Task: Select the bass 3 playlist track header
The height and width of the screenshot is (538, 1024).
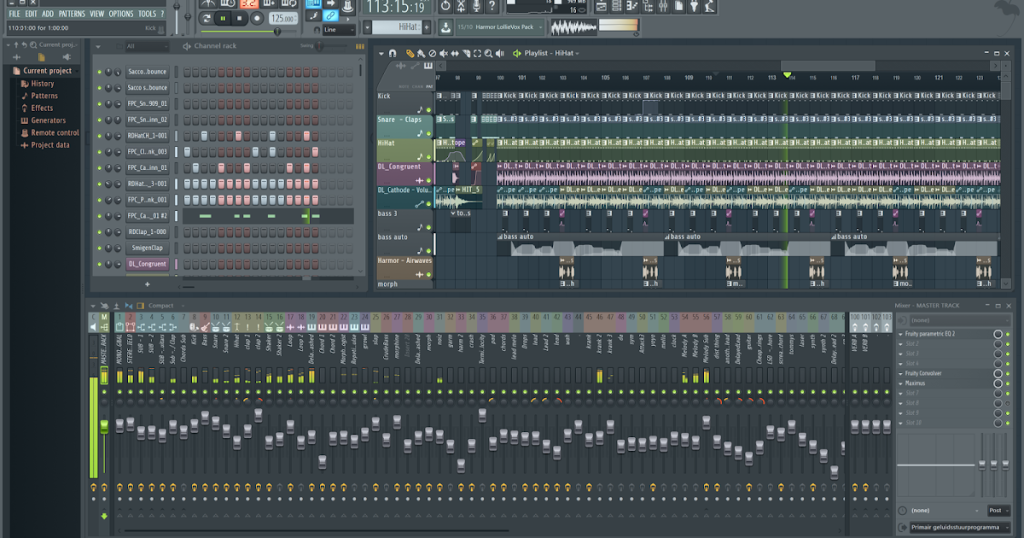Action: tap(405, 221)
